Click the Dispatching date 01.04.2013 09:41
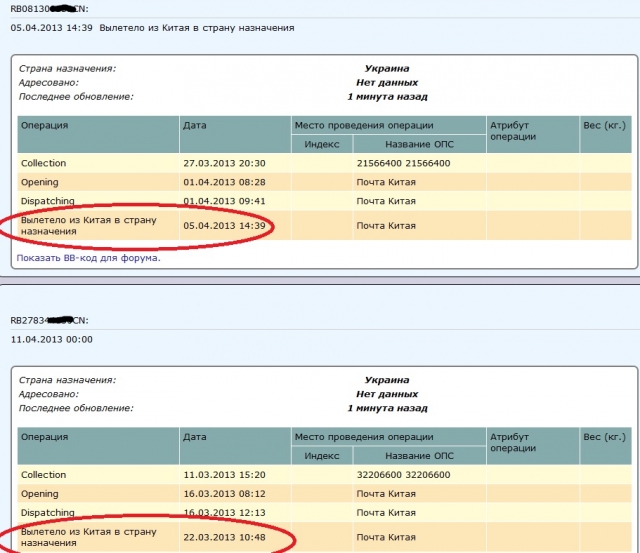This screenshot has width=640, height=553. (x=224, y=201)
